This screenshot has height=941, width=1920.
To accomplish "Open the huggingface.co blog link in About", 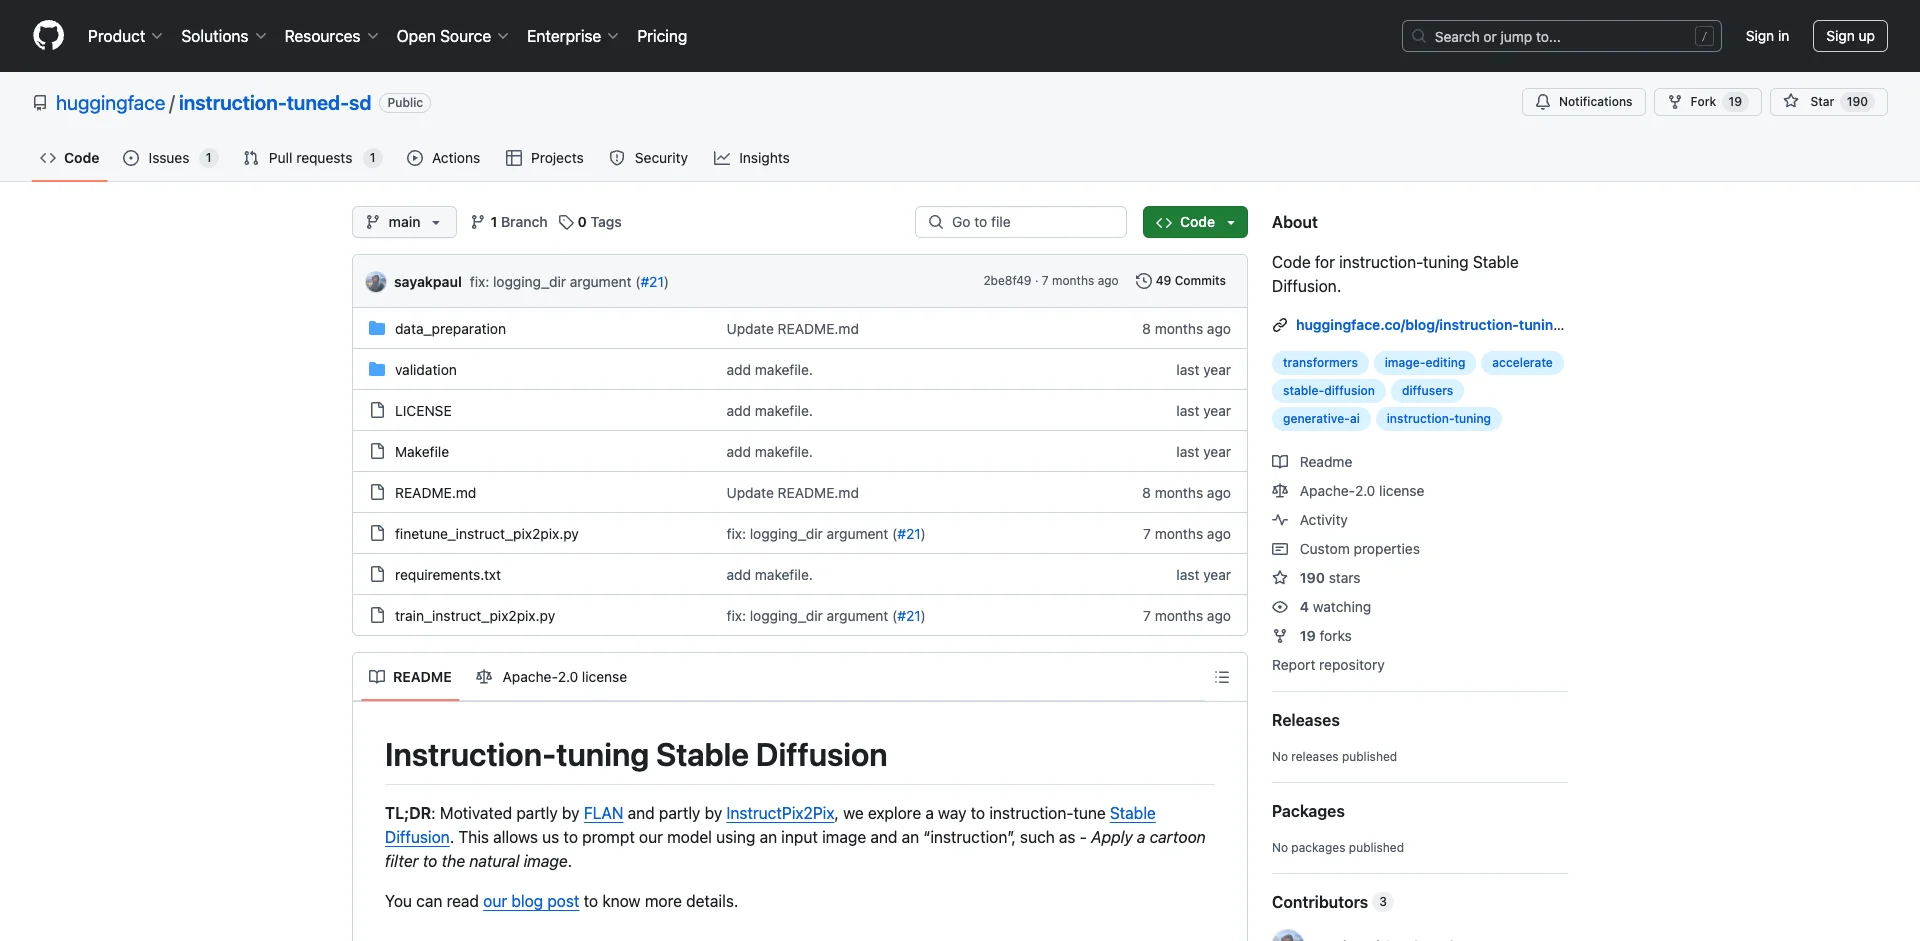I will coord(1429,325).
